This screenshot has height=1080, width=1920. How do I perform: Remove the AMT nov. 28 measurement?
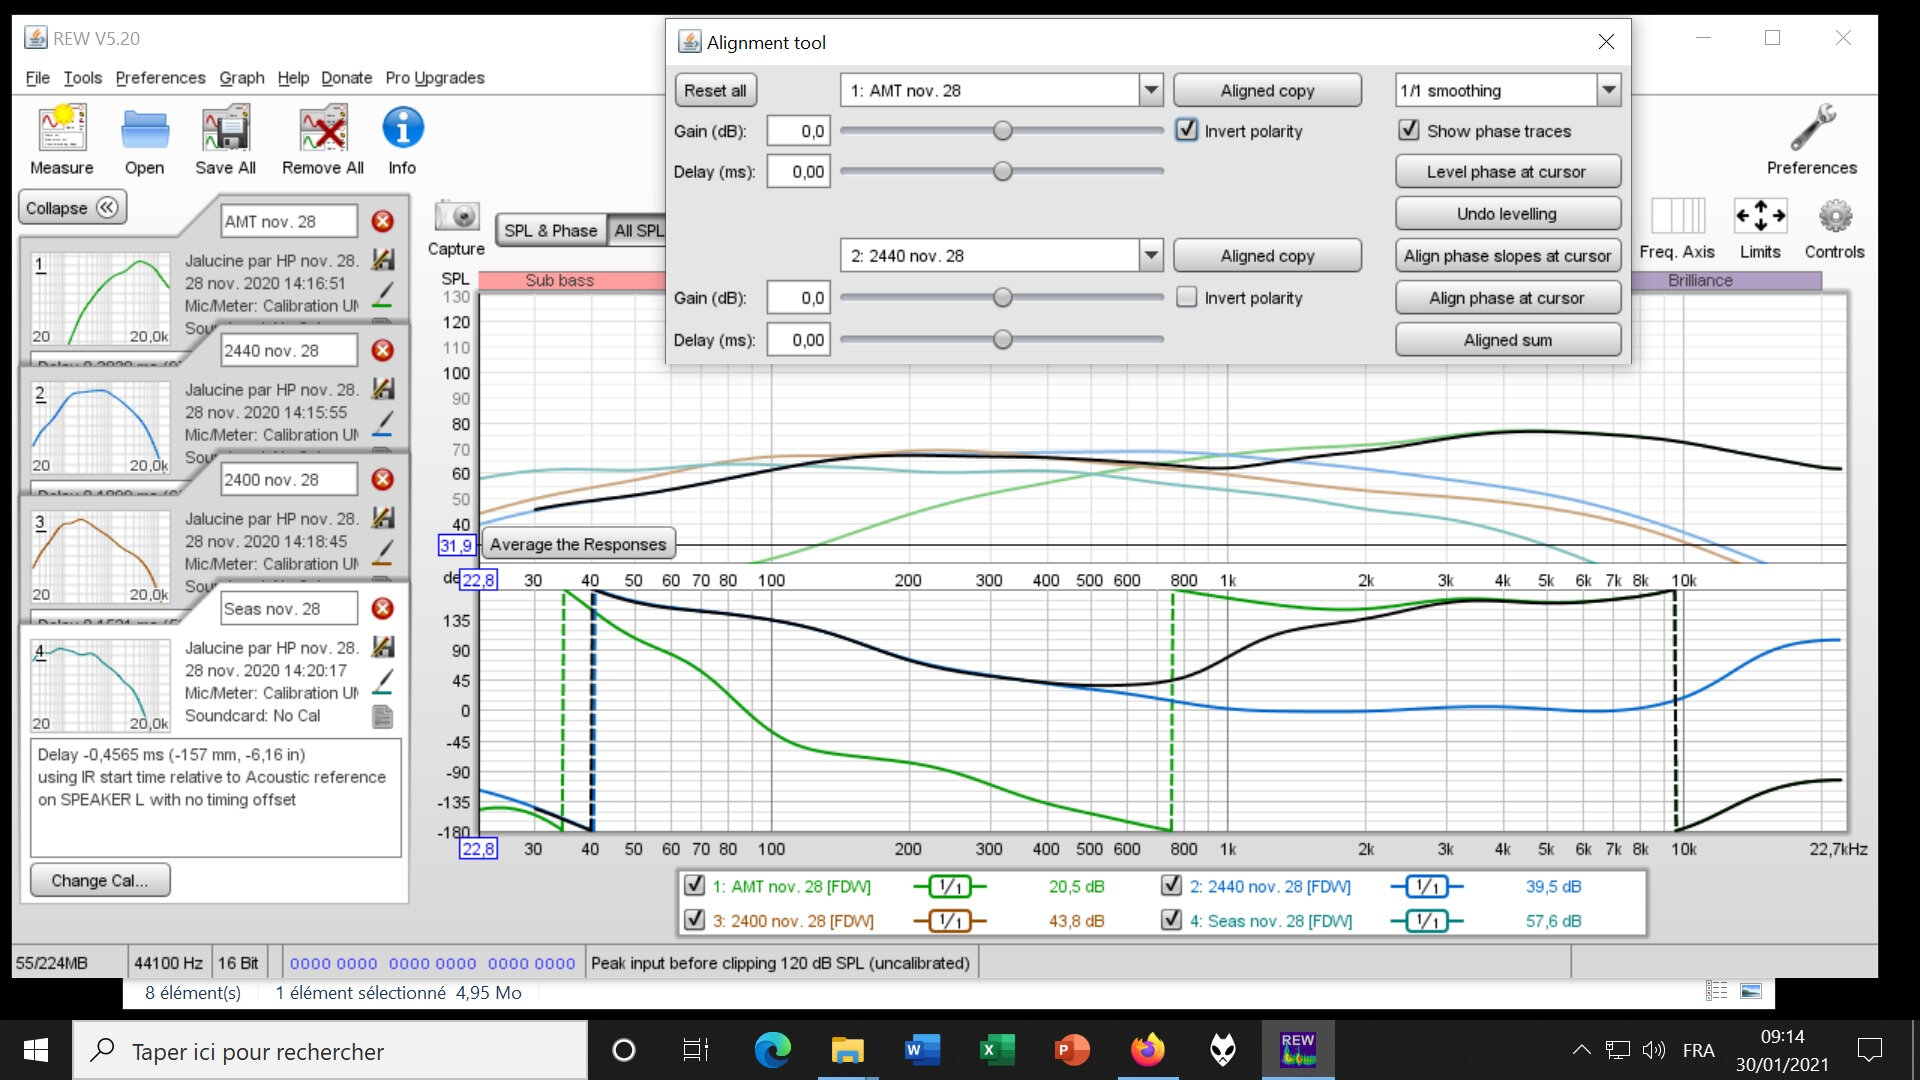[382, 221]
